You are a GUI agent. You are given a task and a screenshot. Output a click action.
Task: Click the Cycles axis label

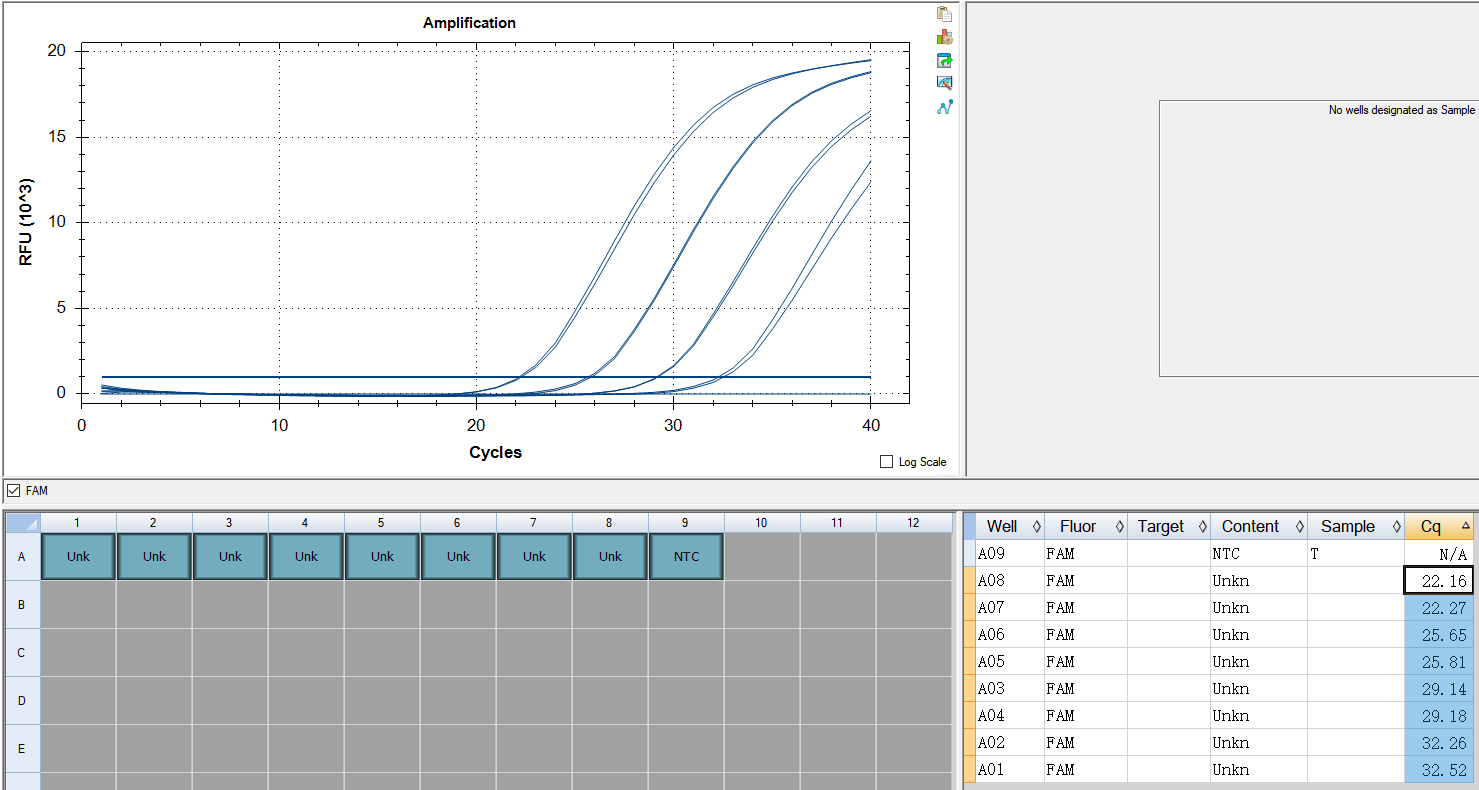495,452
